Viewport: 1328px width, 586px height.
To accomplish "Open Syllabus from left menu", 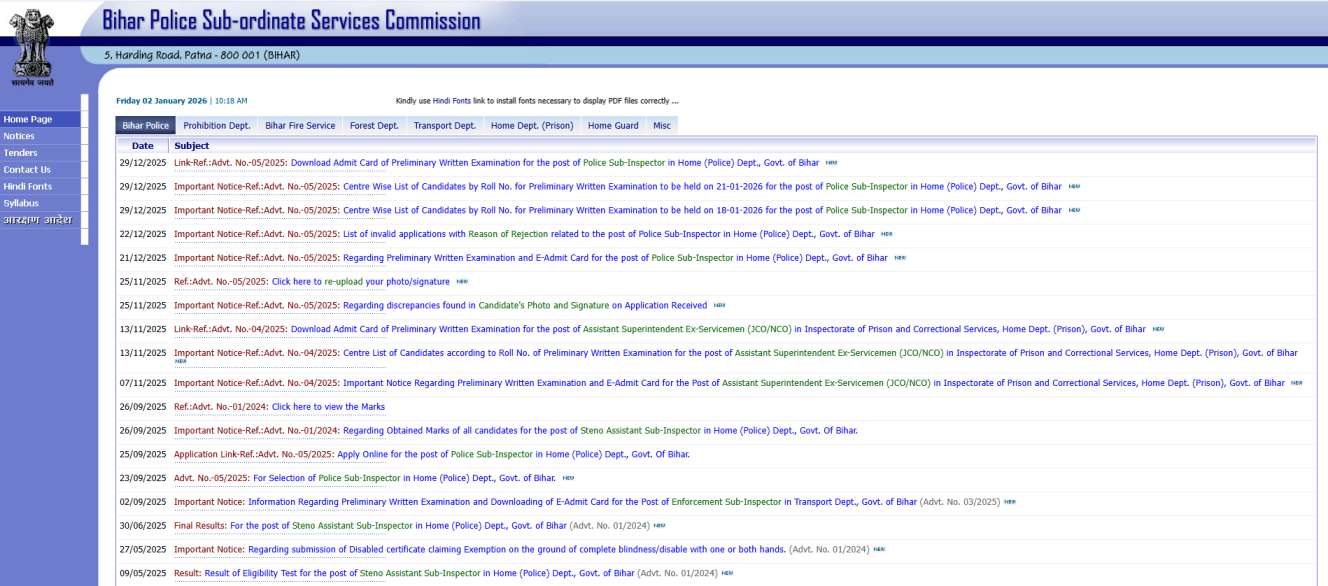I will pos(21,203).
